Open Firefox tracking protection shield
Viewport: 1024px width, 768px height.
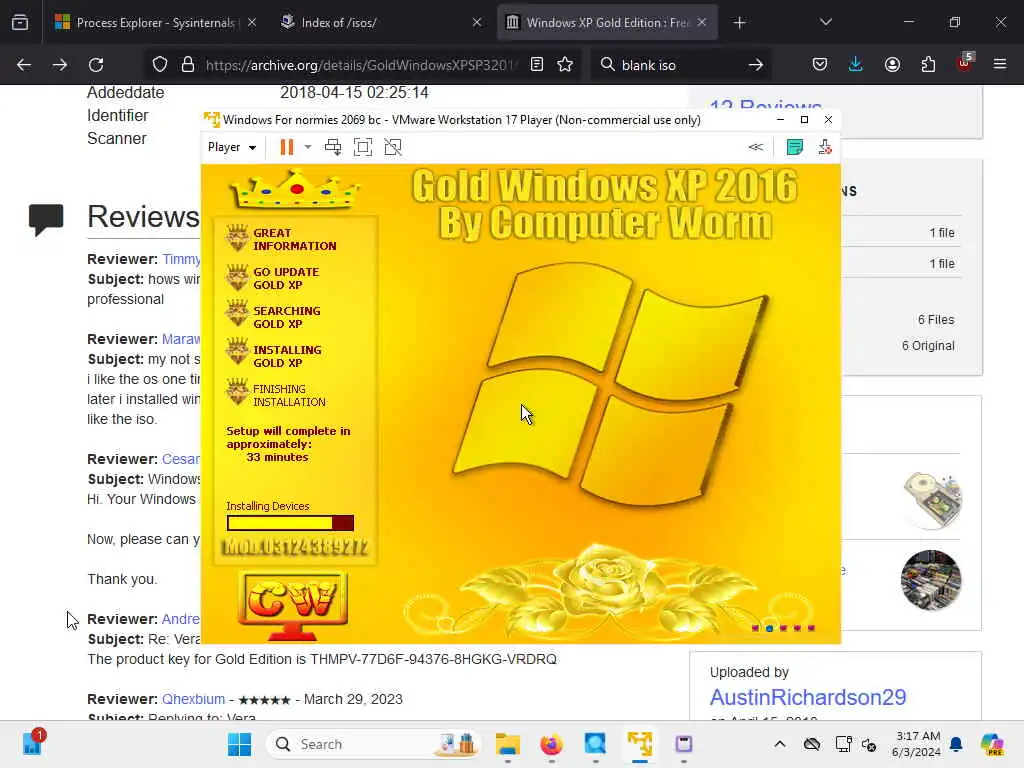(160, 65)
